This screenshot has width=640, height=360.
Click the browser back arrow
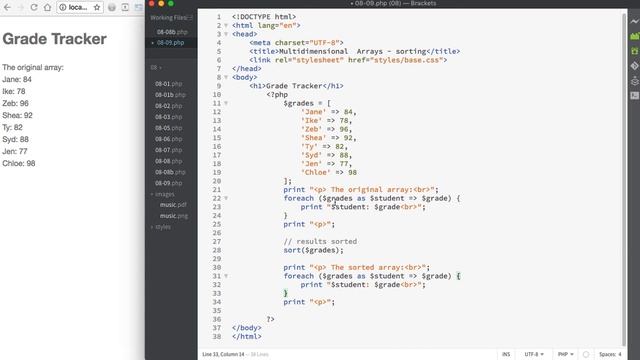pyautogui.click(x=7, y=7)
